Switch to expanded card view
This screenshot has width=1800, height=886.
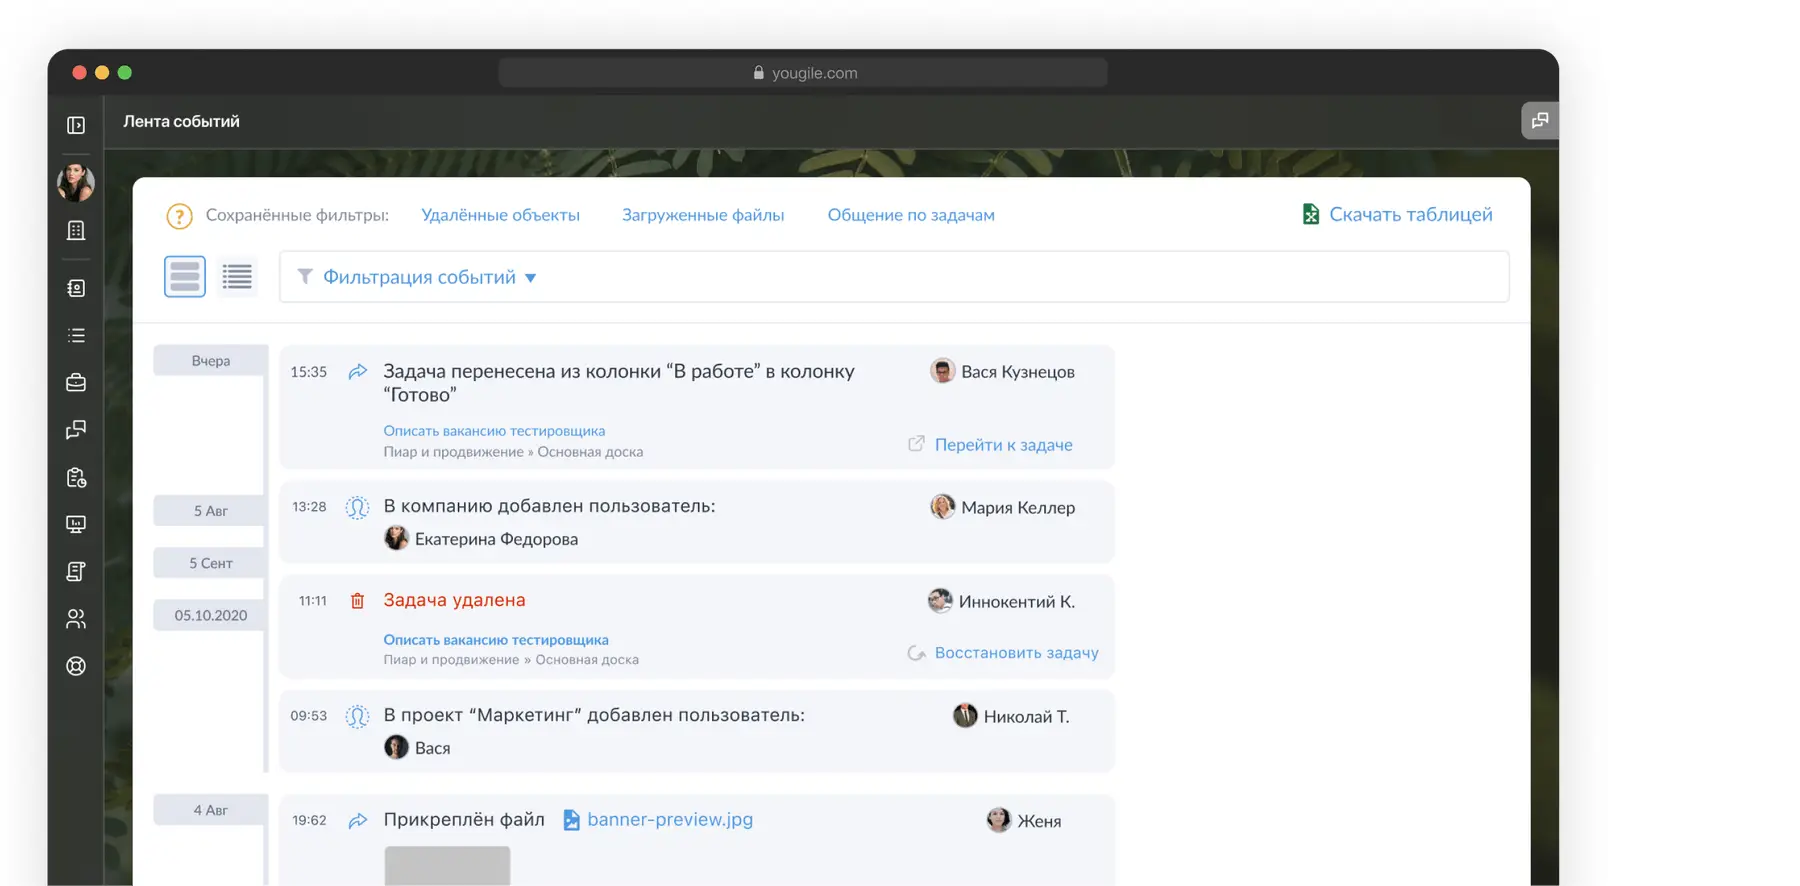185,277
